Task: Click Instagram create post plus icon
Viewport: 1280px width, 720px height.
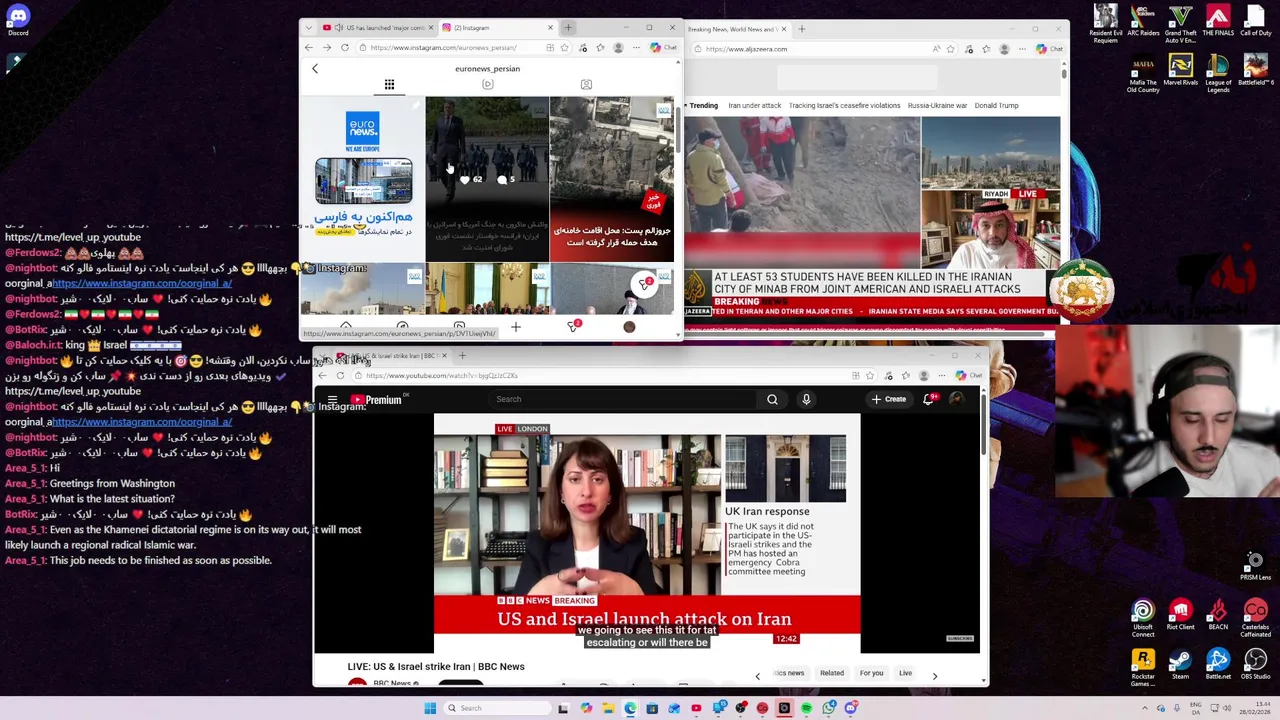Action: [515, 327]
